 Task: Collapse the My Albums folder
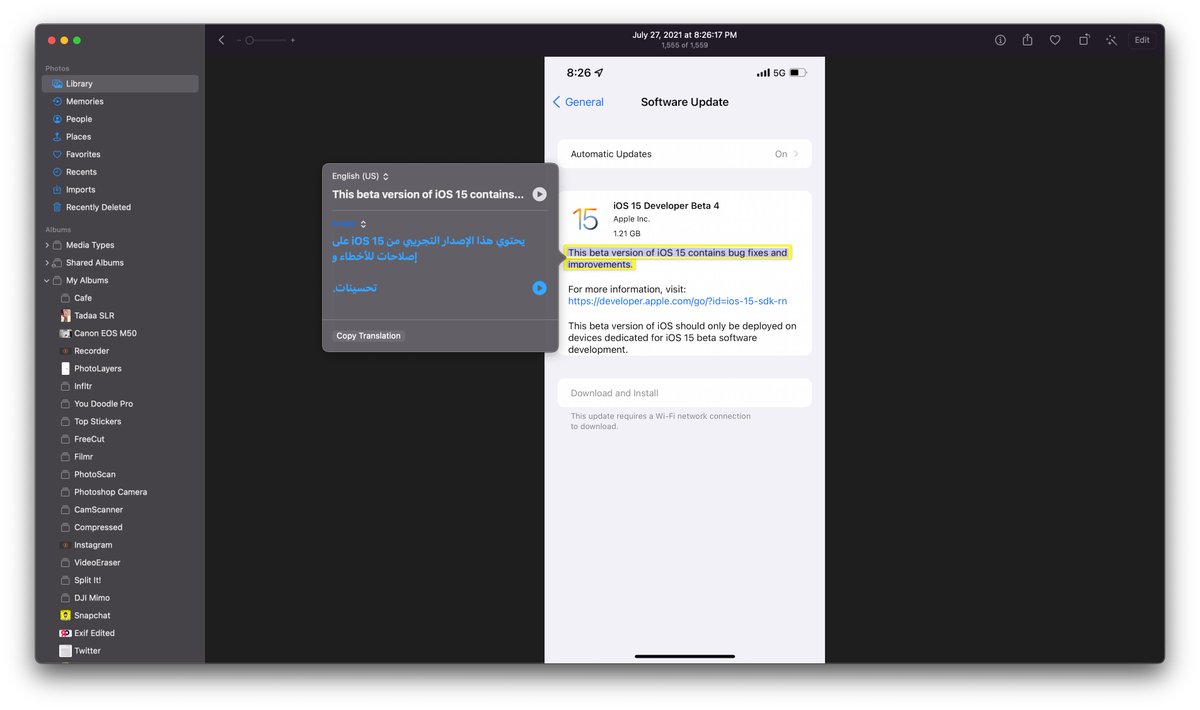[x=47, y=281]
